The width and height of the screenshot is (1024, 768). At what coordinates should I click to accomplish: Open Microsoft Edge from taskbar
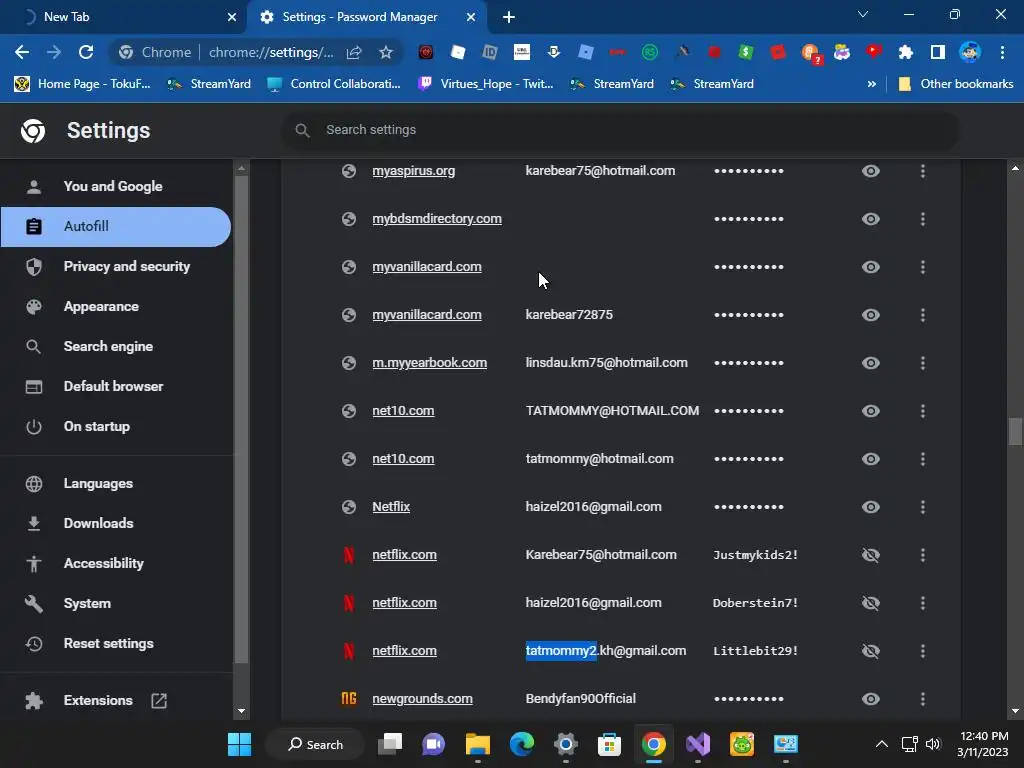coord(521,744)
